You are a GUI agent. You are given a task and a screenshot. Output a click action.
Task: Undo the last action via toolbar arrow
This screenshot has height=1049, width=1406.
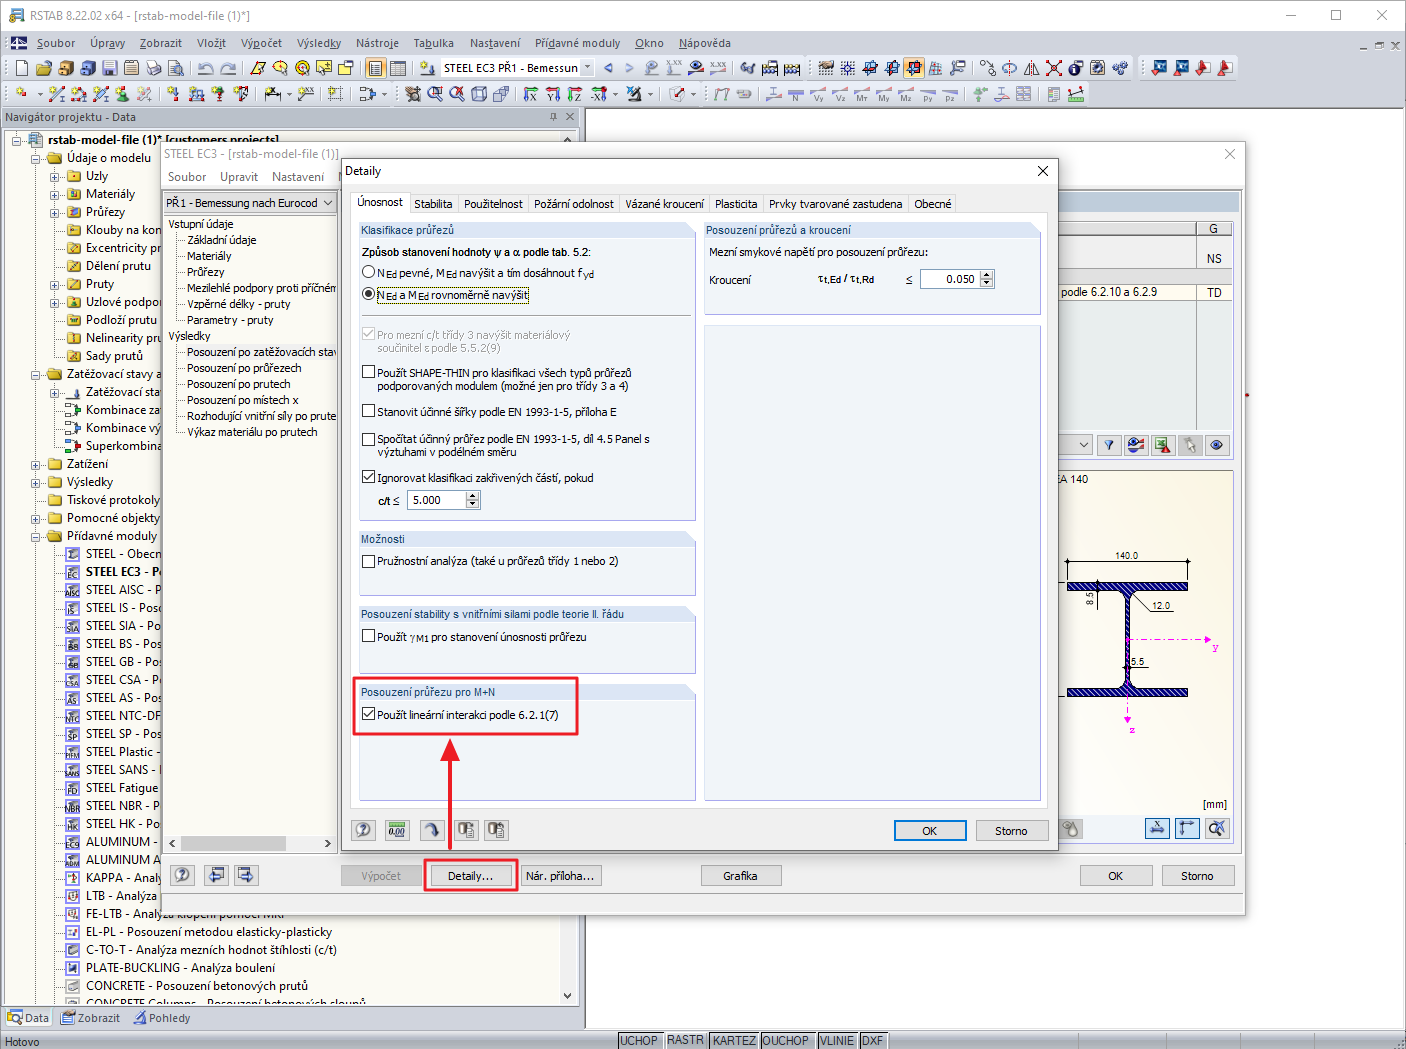click(205, 68)
